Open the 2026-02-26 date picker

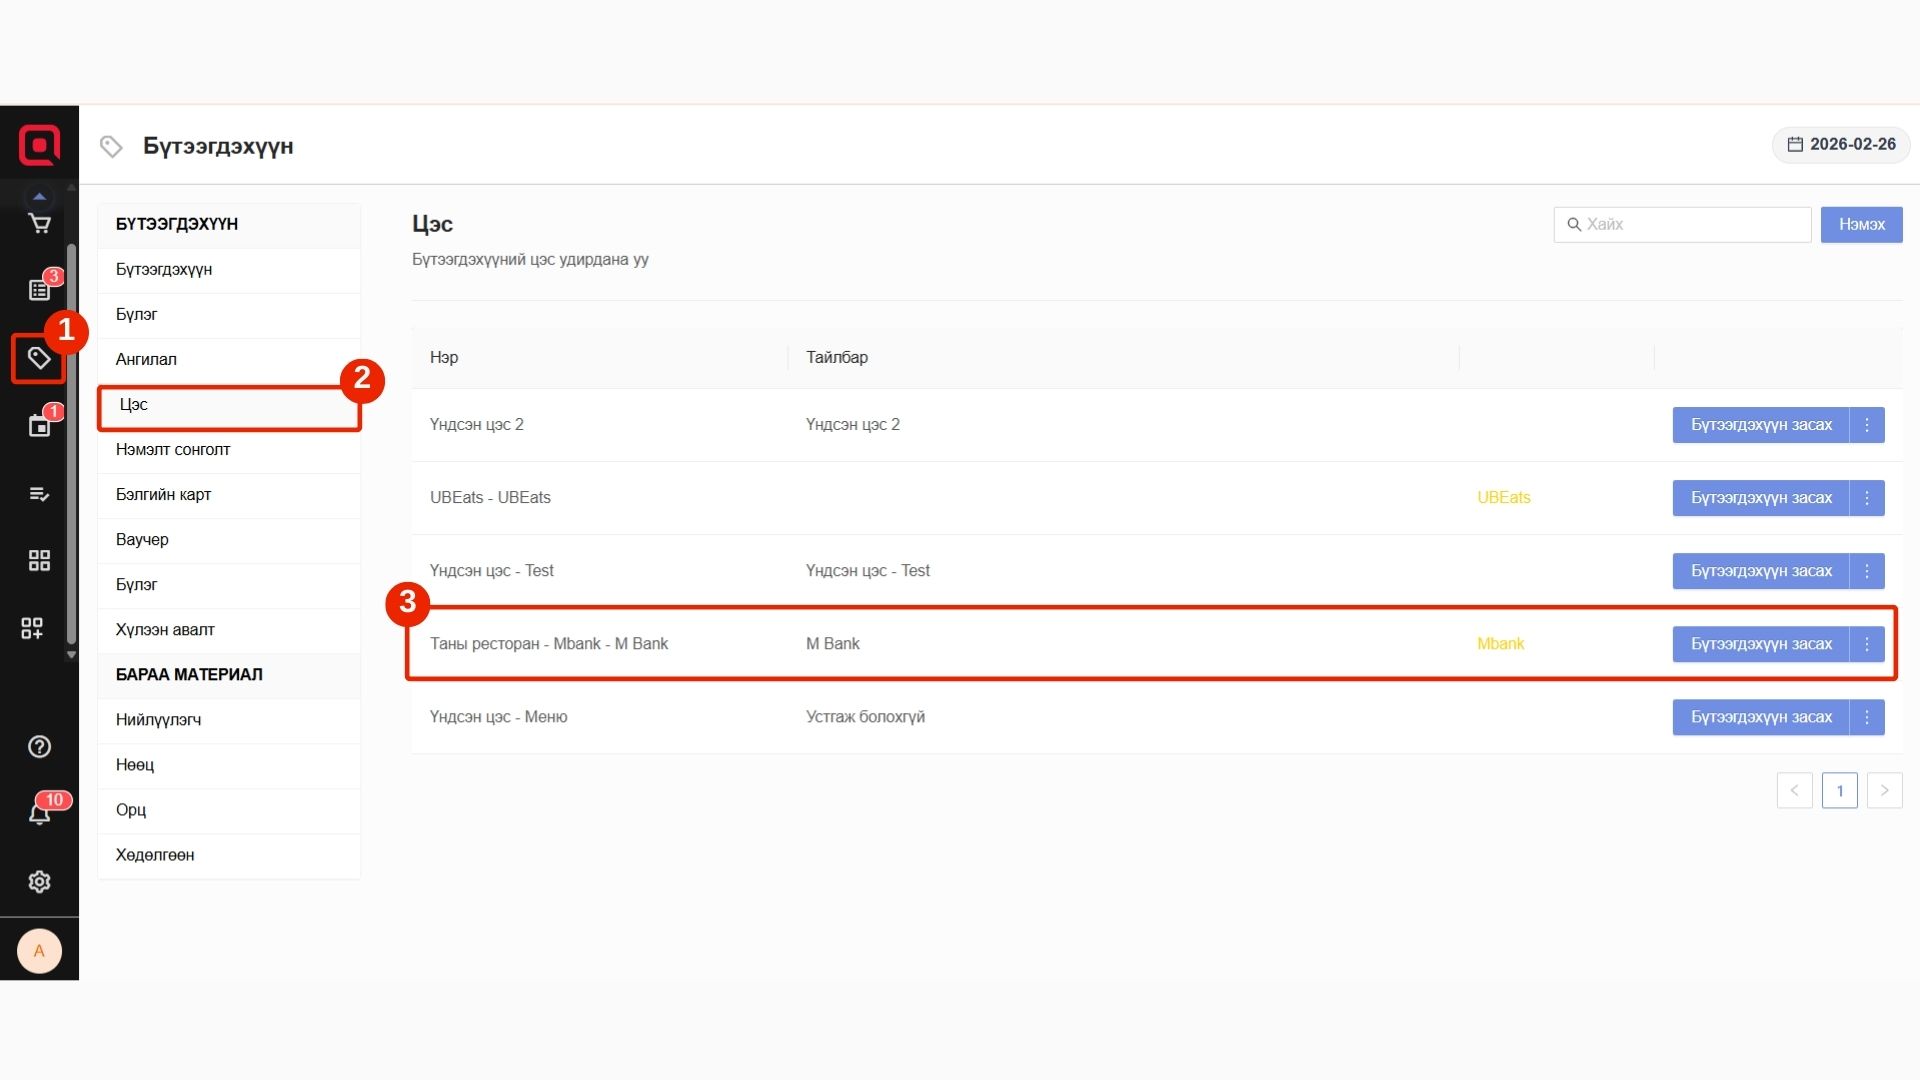(x=1841, y=144)
